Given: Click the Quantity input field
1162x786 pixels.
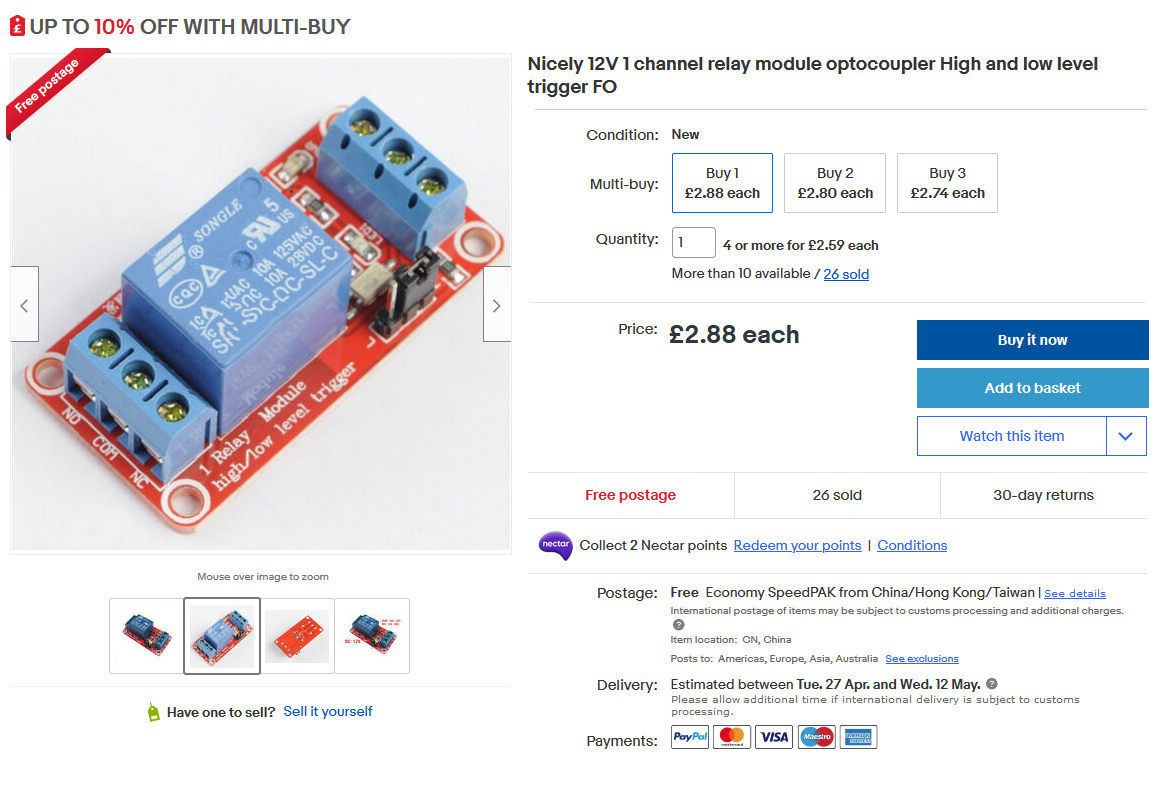Looking at the screenshot, I should [694, 242].
